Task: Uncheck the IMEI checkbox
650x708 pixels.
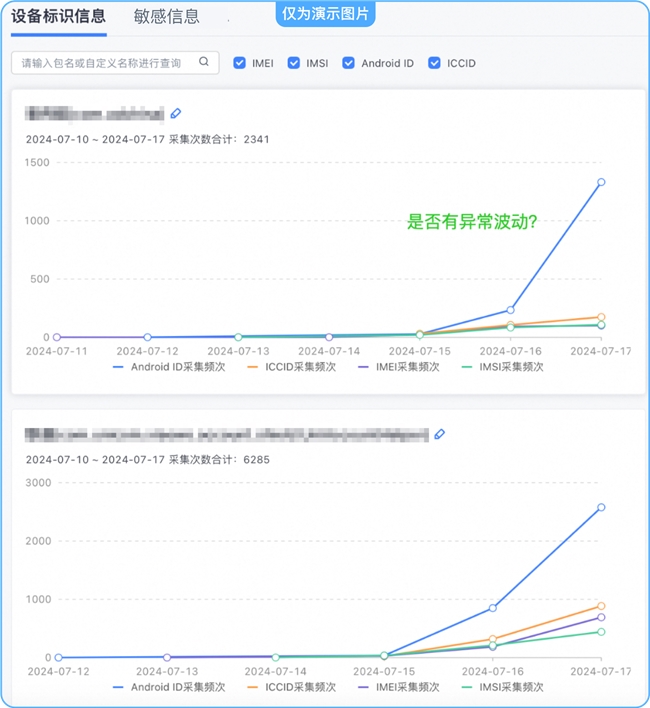Action: point(240,63)
